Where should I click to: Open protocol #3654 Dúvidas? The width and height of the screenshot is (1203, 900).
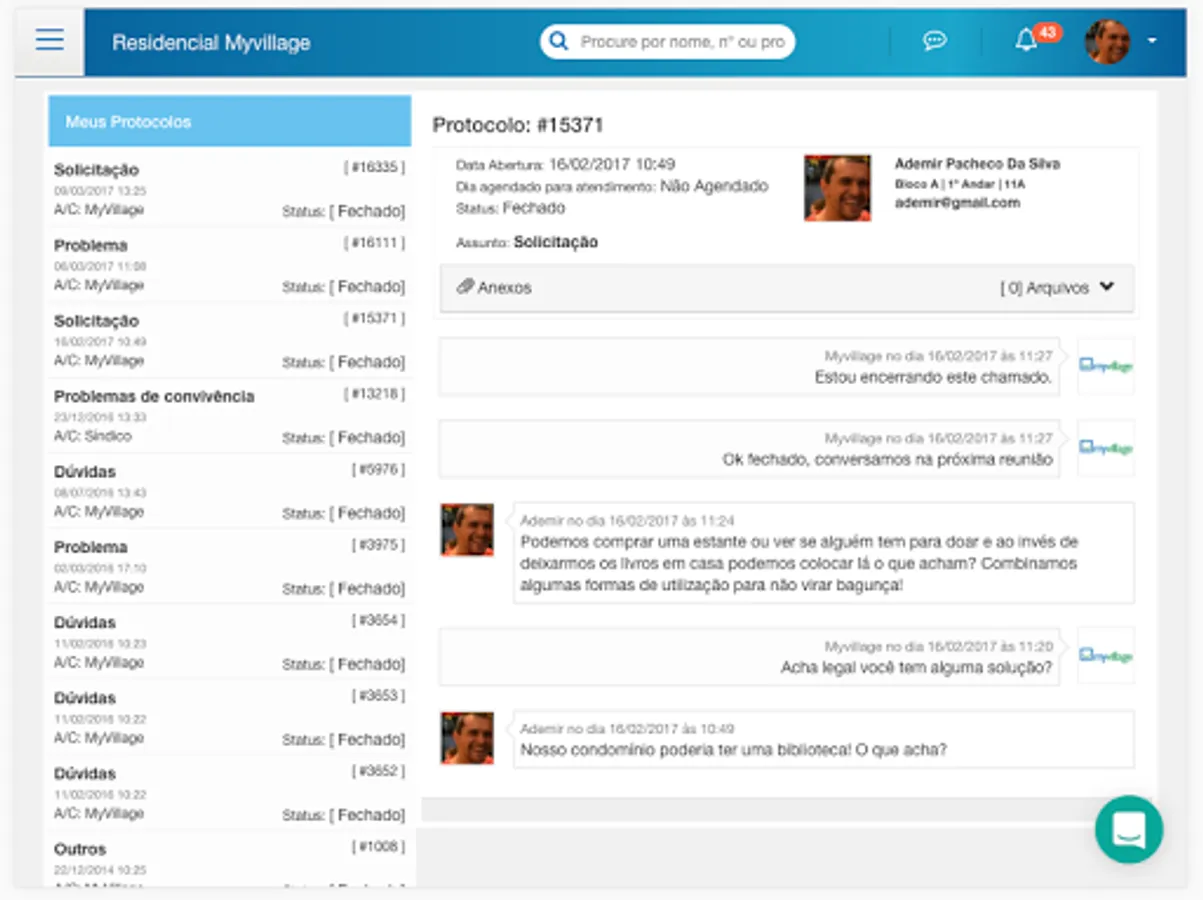pyautogui.click(x=230, y=642)
